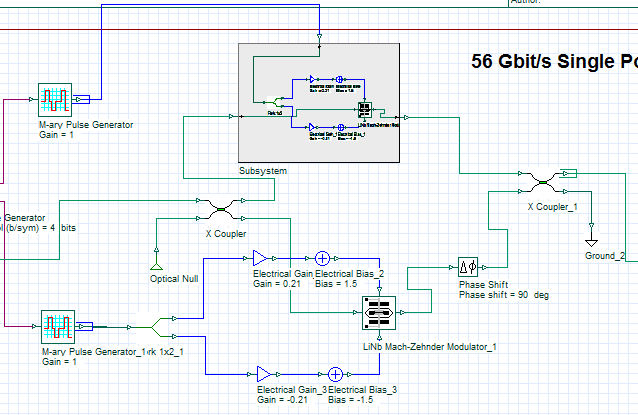The height and width of the screenshot is (415, 638).
Task: Select the Electrical Bias_3 adder
Action: point(335,374)
